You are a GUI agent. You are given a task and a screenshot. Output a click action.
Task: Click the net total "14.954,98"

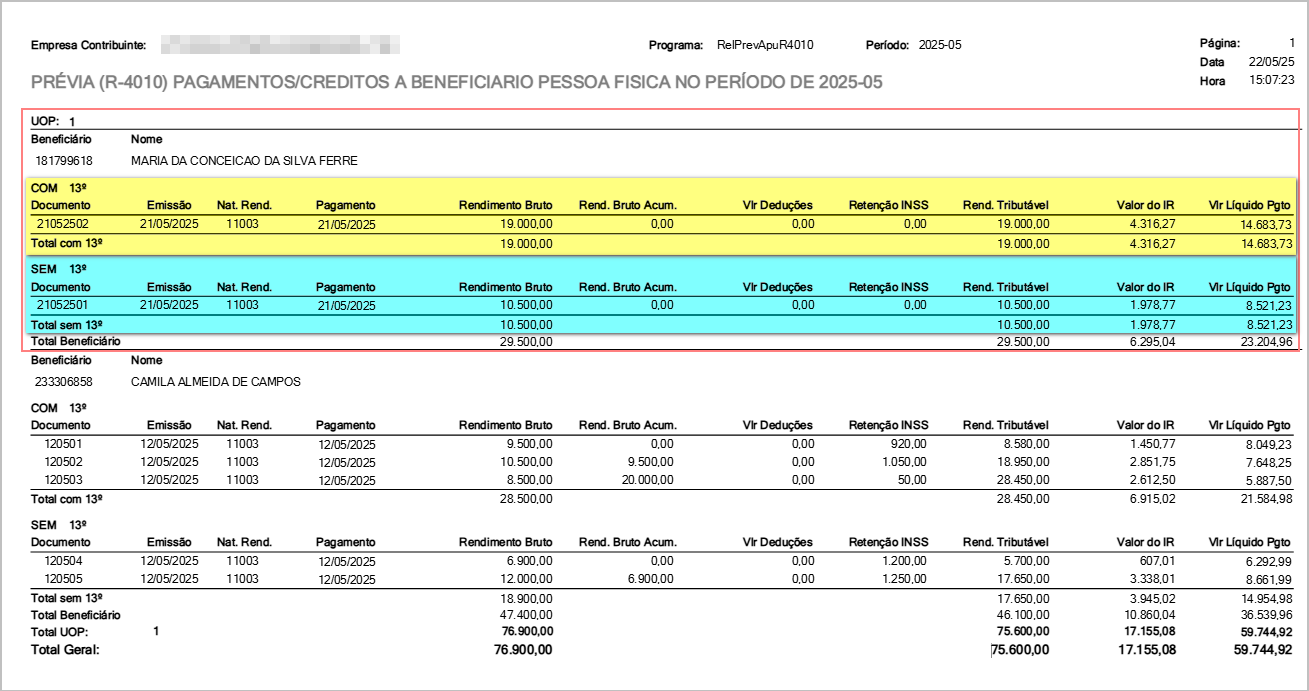[x=1265, y=598]
